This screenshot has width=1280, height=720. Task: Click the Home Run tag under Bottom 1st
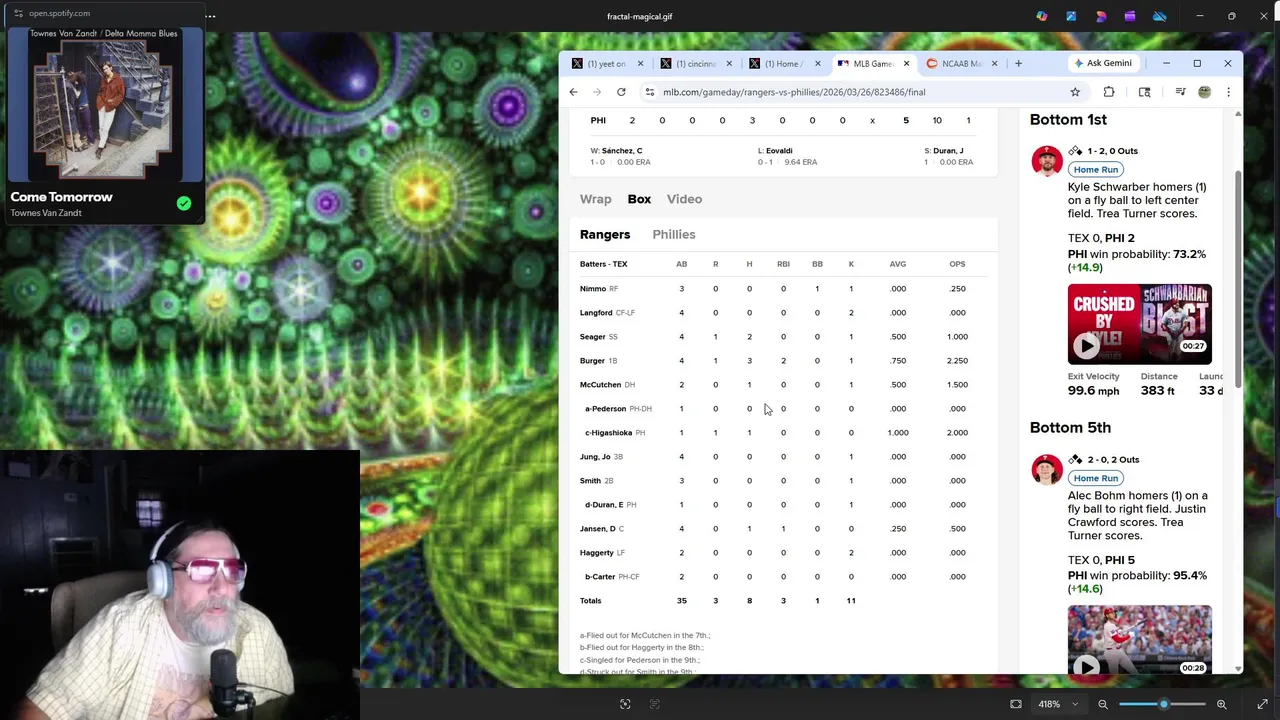tap(1096, 170)
